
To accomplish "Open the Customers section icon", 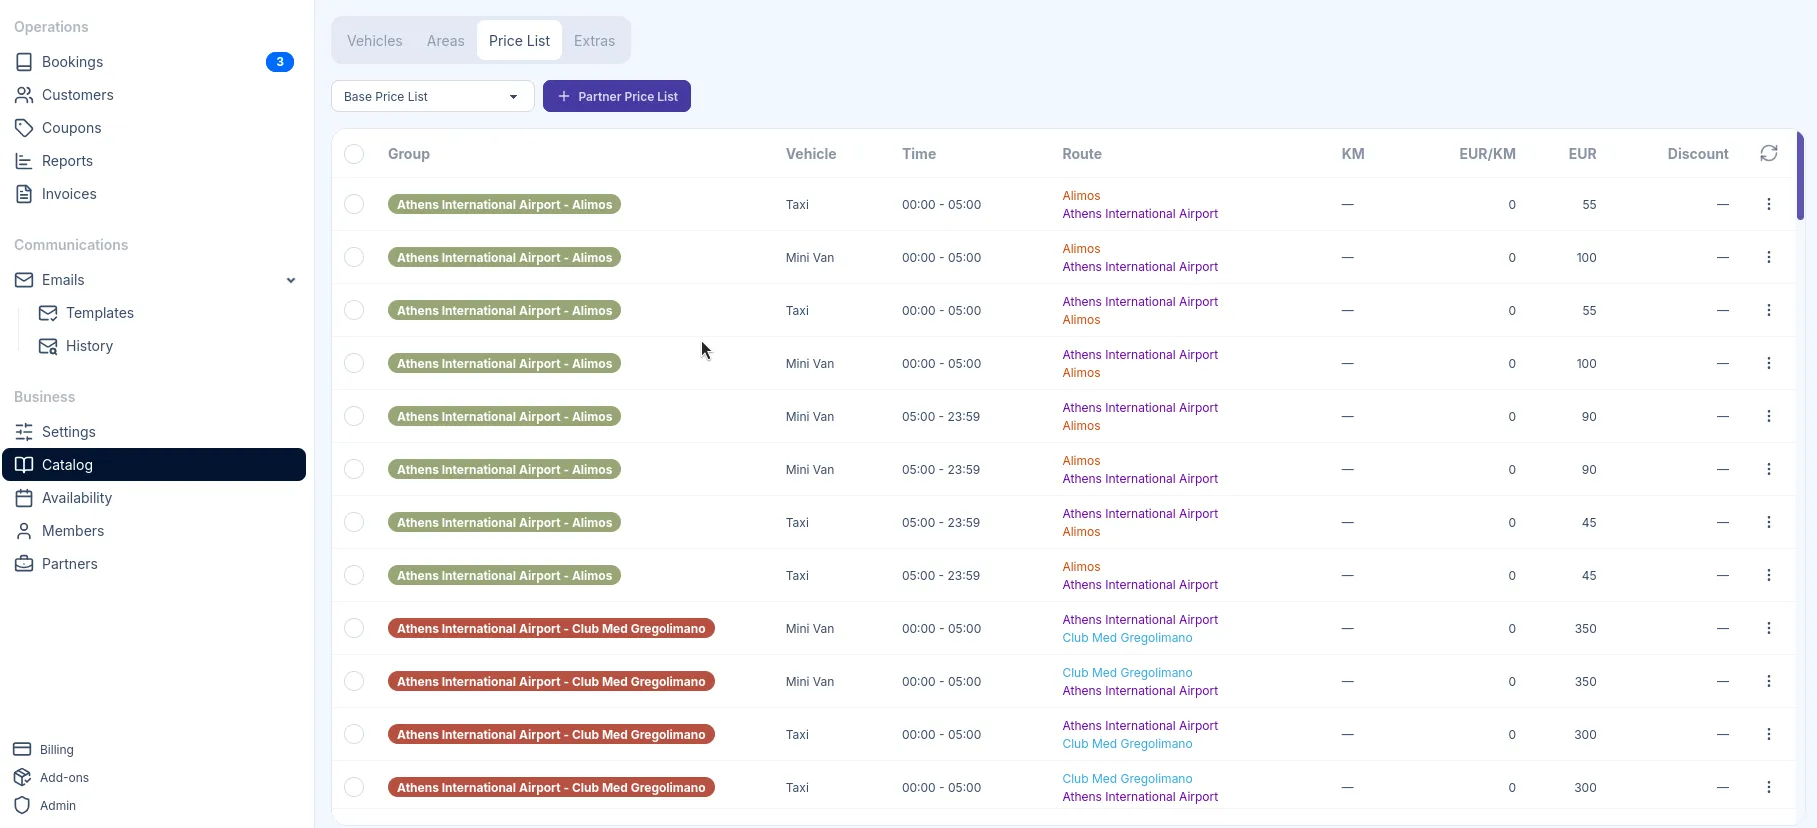I will click(24, 95).
